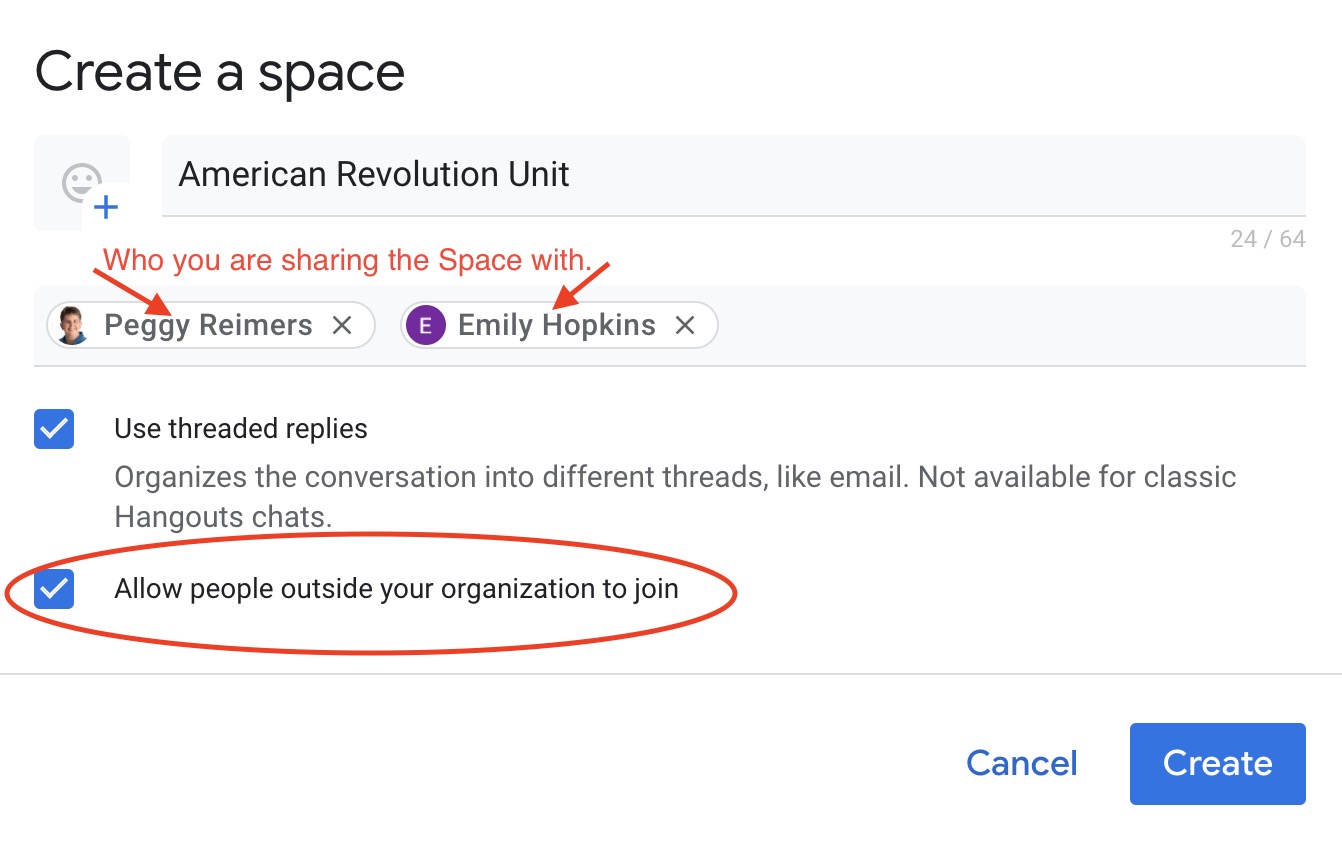Create the American Revolution Unit space

[x=1217, y=763]
